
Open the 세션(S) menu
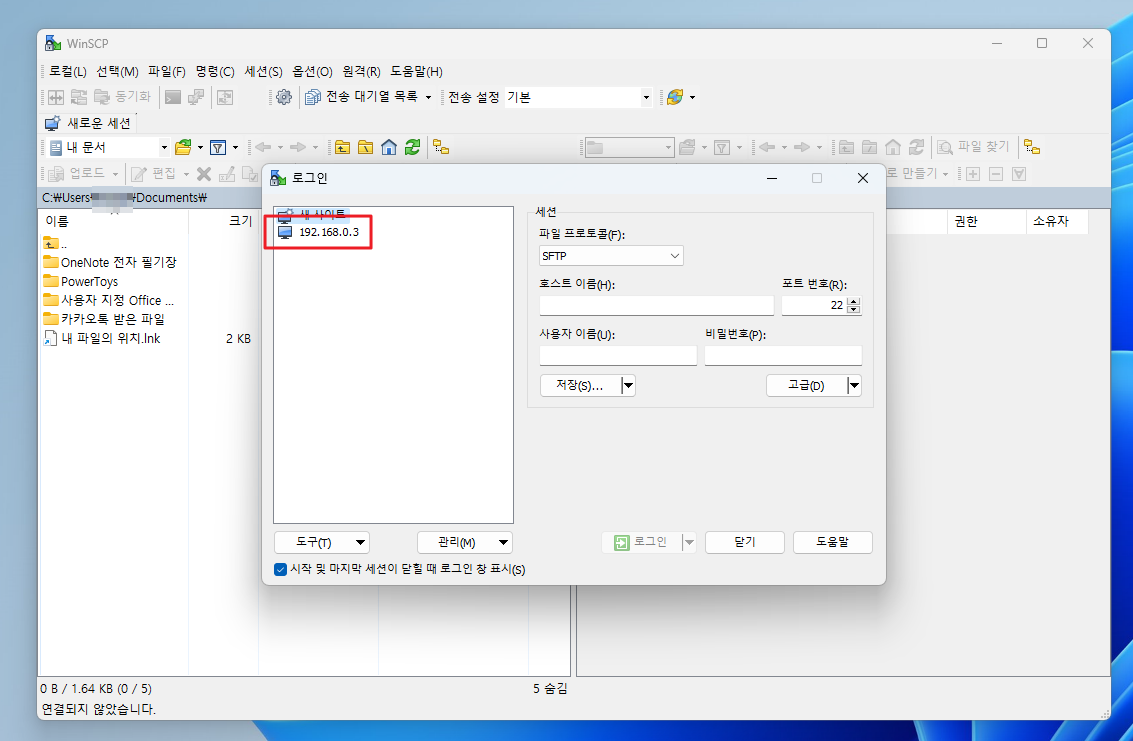263,71
